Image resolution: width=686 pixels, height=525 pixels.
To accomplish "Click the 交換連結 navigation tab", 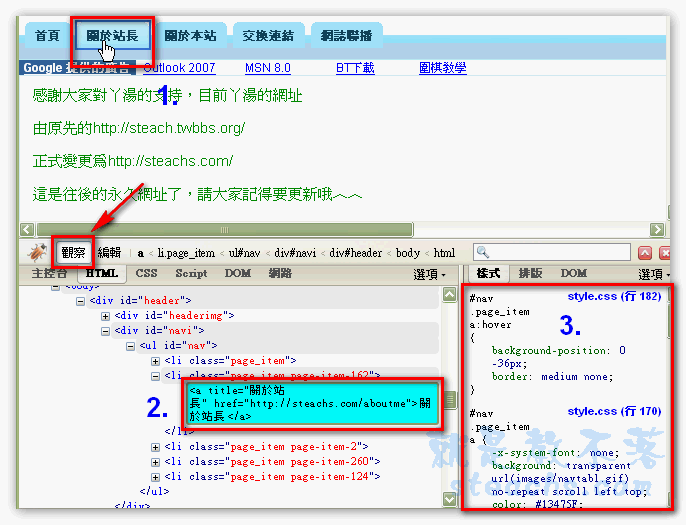I will pos(268,35).
